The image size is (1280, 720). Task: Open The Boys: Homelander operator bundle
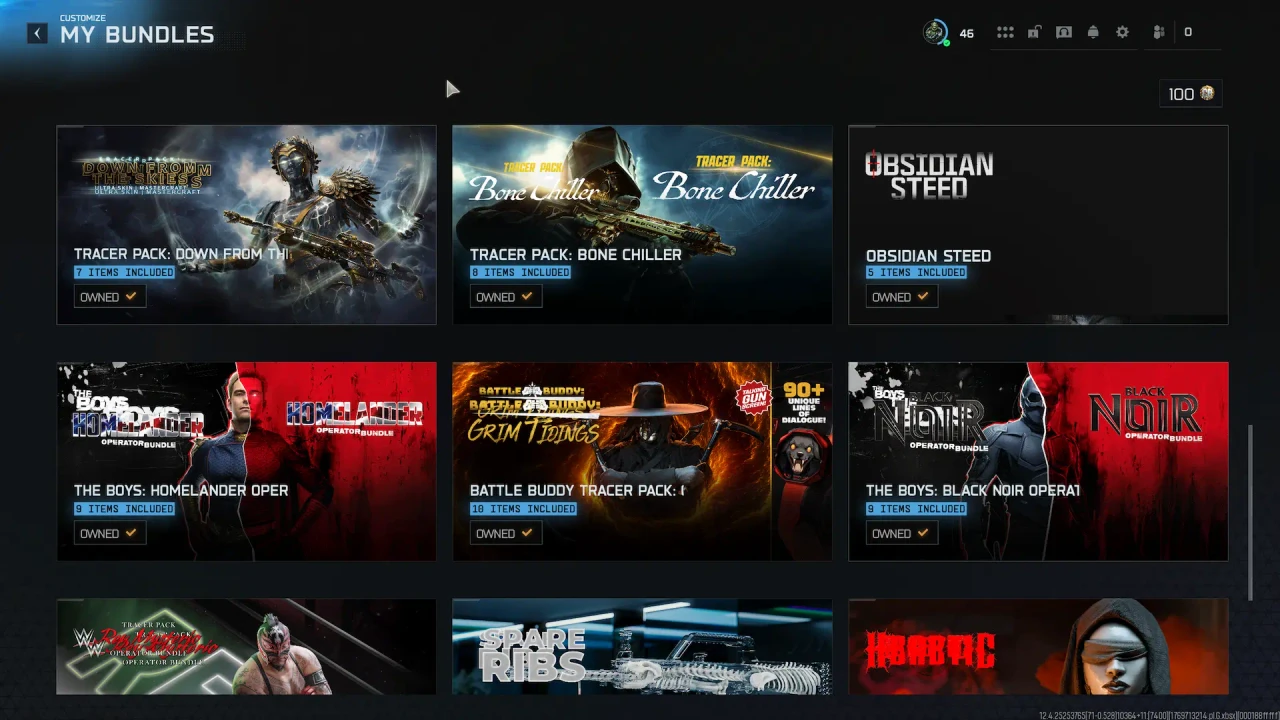(246, 461)
